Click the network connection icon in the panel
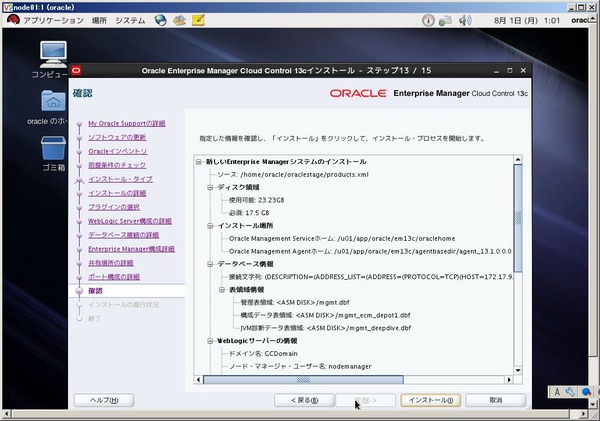This screenshot has width=600, height=421. click(445, 20)
